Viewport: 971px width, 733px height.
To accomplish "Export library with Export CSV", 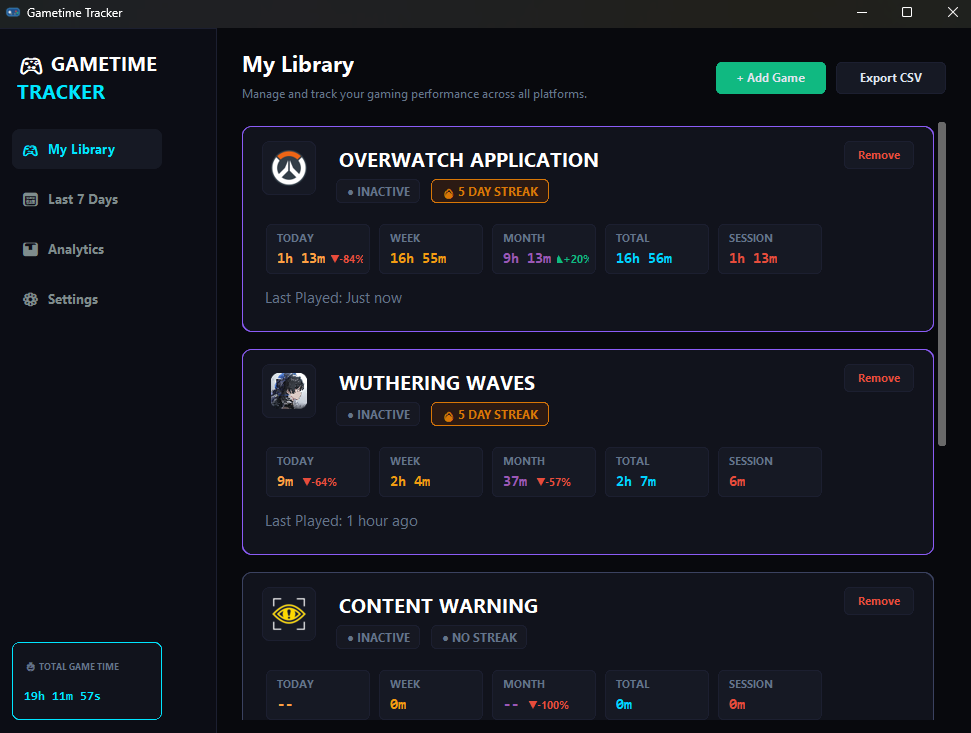I will click(x=890, y=78).
